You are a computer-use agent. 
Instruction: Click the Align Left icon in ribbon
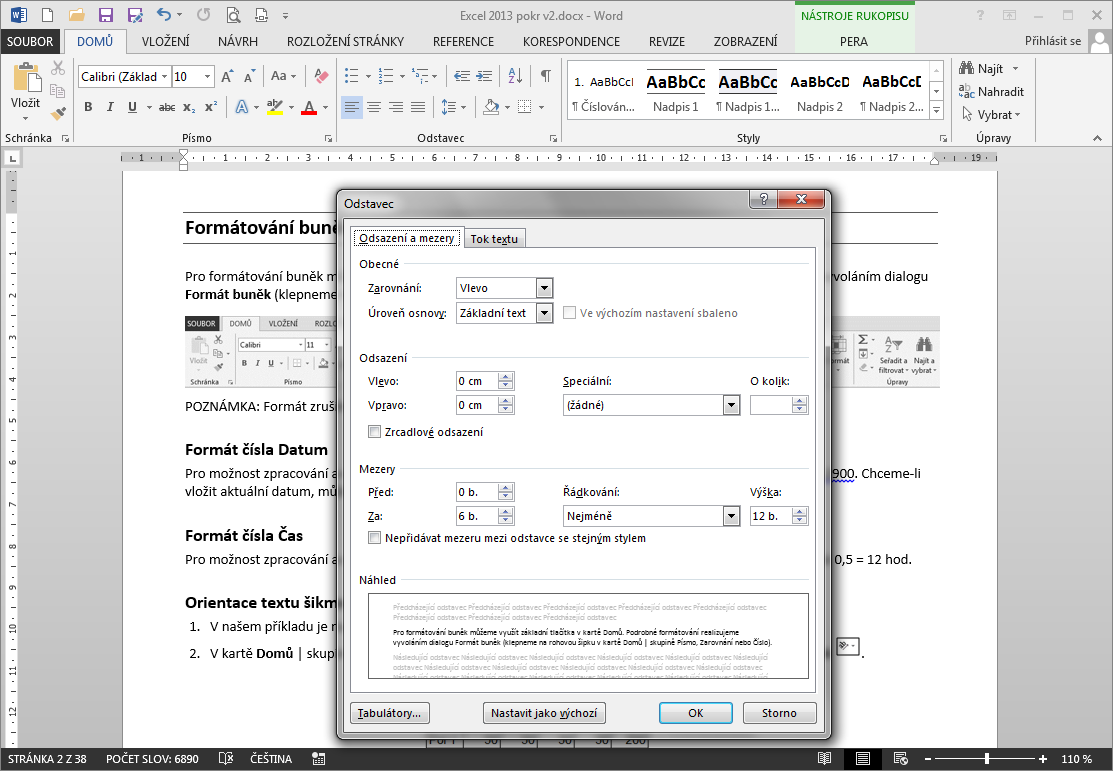[351, 107]
